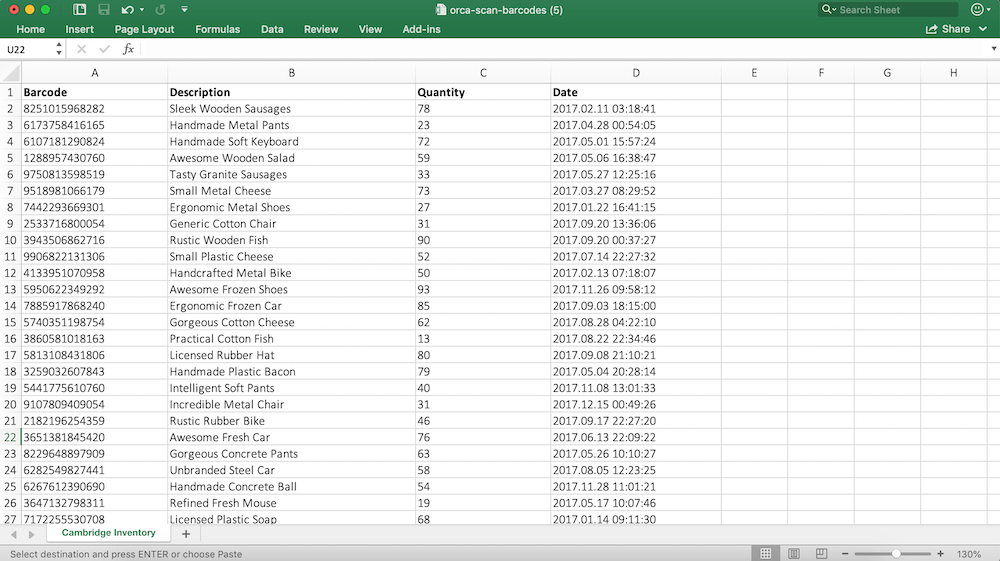Open the Undo history dropdown arrow
The width and height of the screenshot is (1000, 561).
[140, 10]
